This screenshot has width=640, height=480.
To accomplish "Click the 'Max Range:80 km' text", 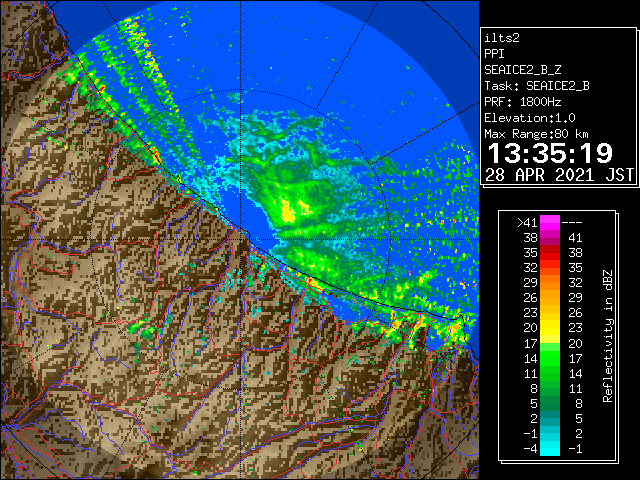I will point(536,134).
